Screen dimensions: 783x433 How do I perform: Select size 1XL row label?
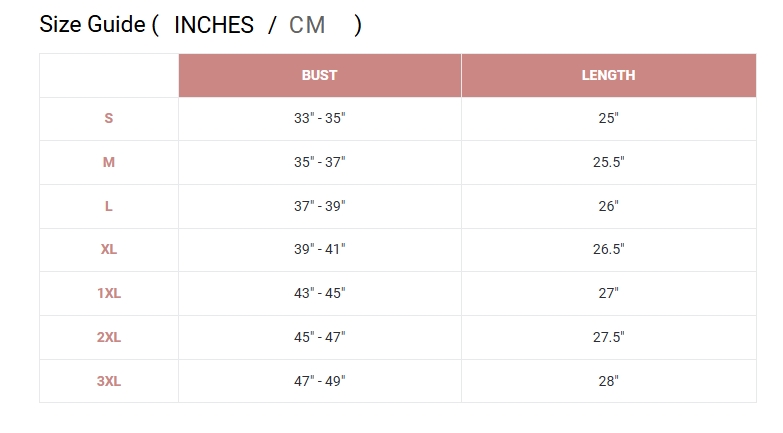[109, 293]
